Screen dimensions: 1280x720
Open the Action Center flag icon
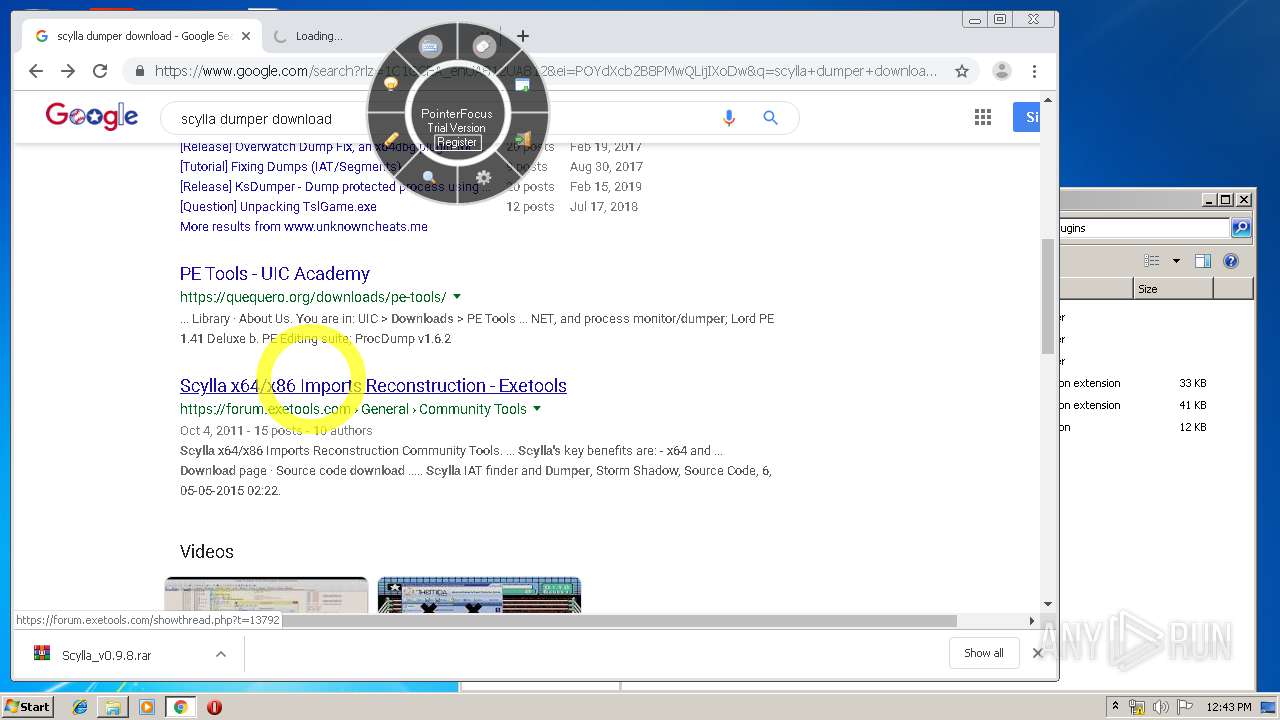1184,707
